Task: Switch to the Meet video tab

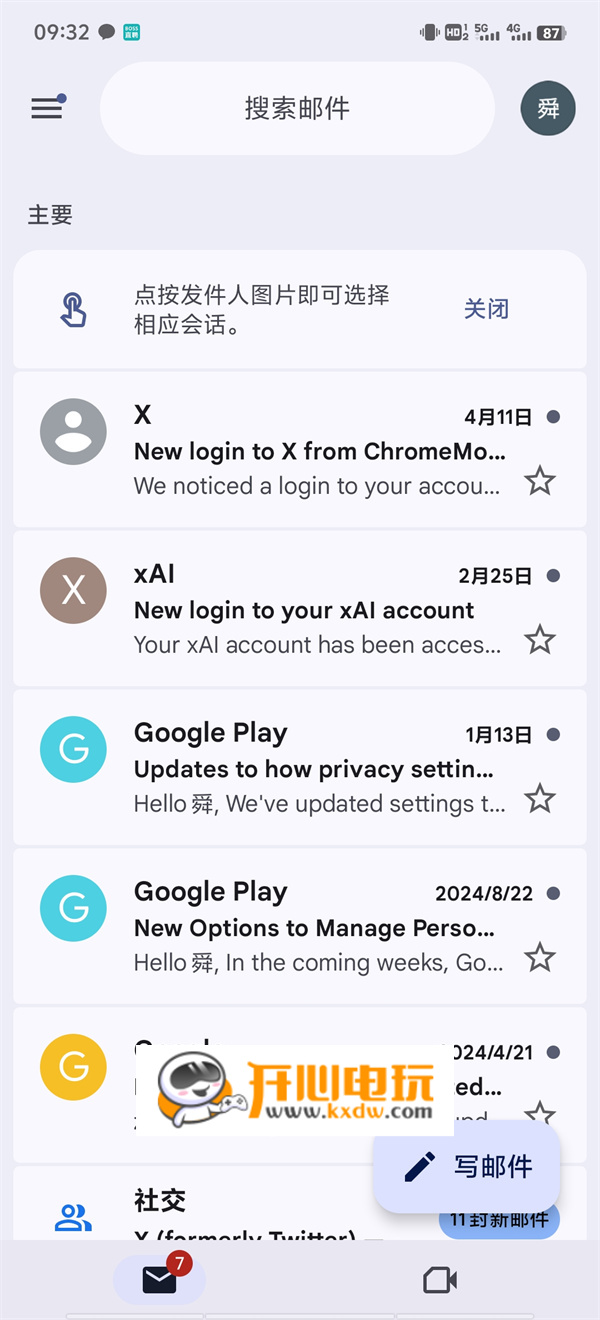Action: coord(440,1280)
